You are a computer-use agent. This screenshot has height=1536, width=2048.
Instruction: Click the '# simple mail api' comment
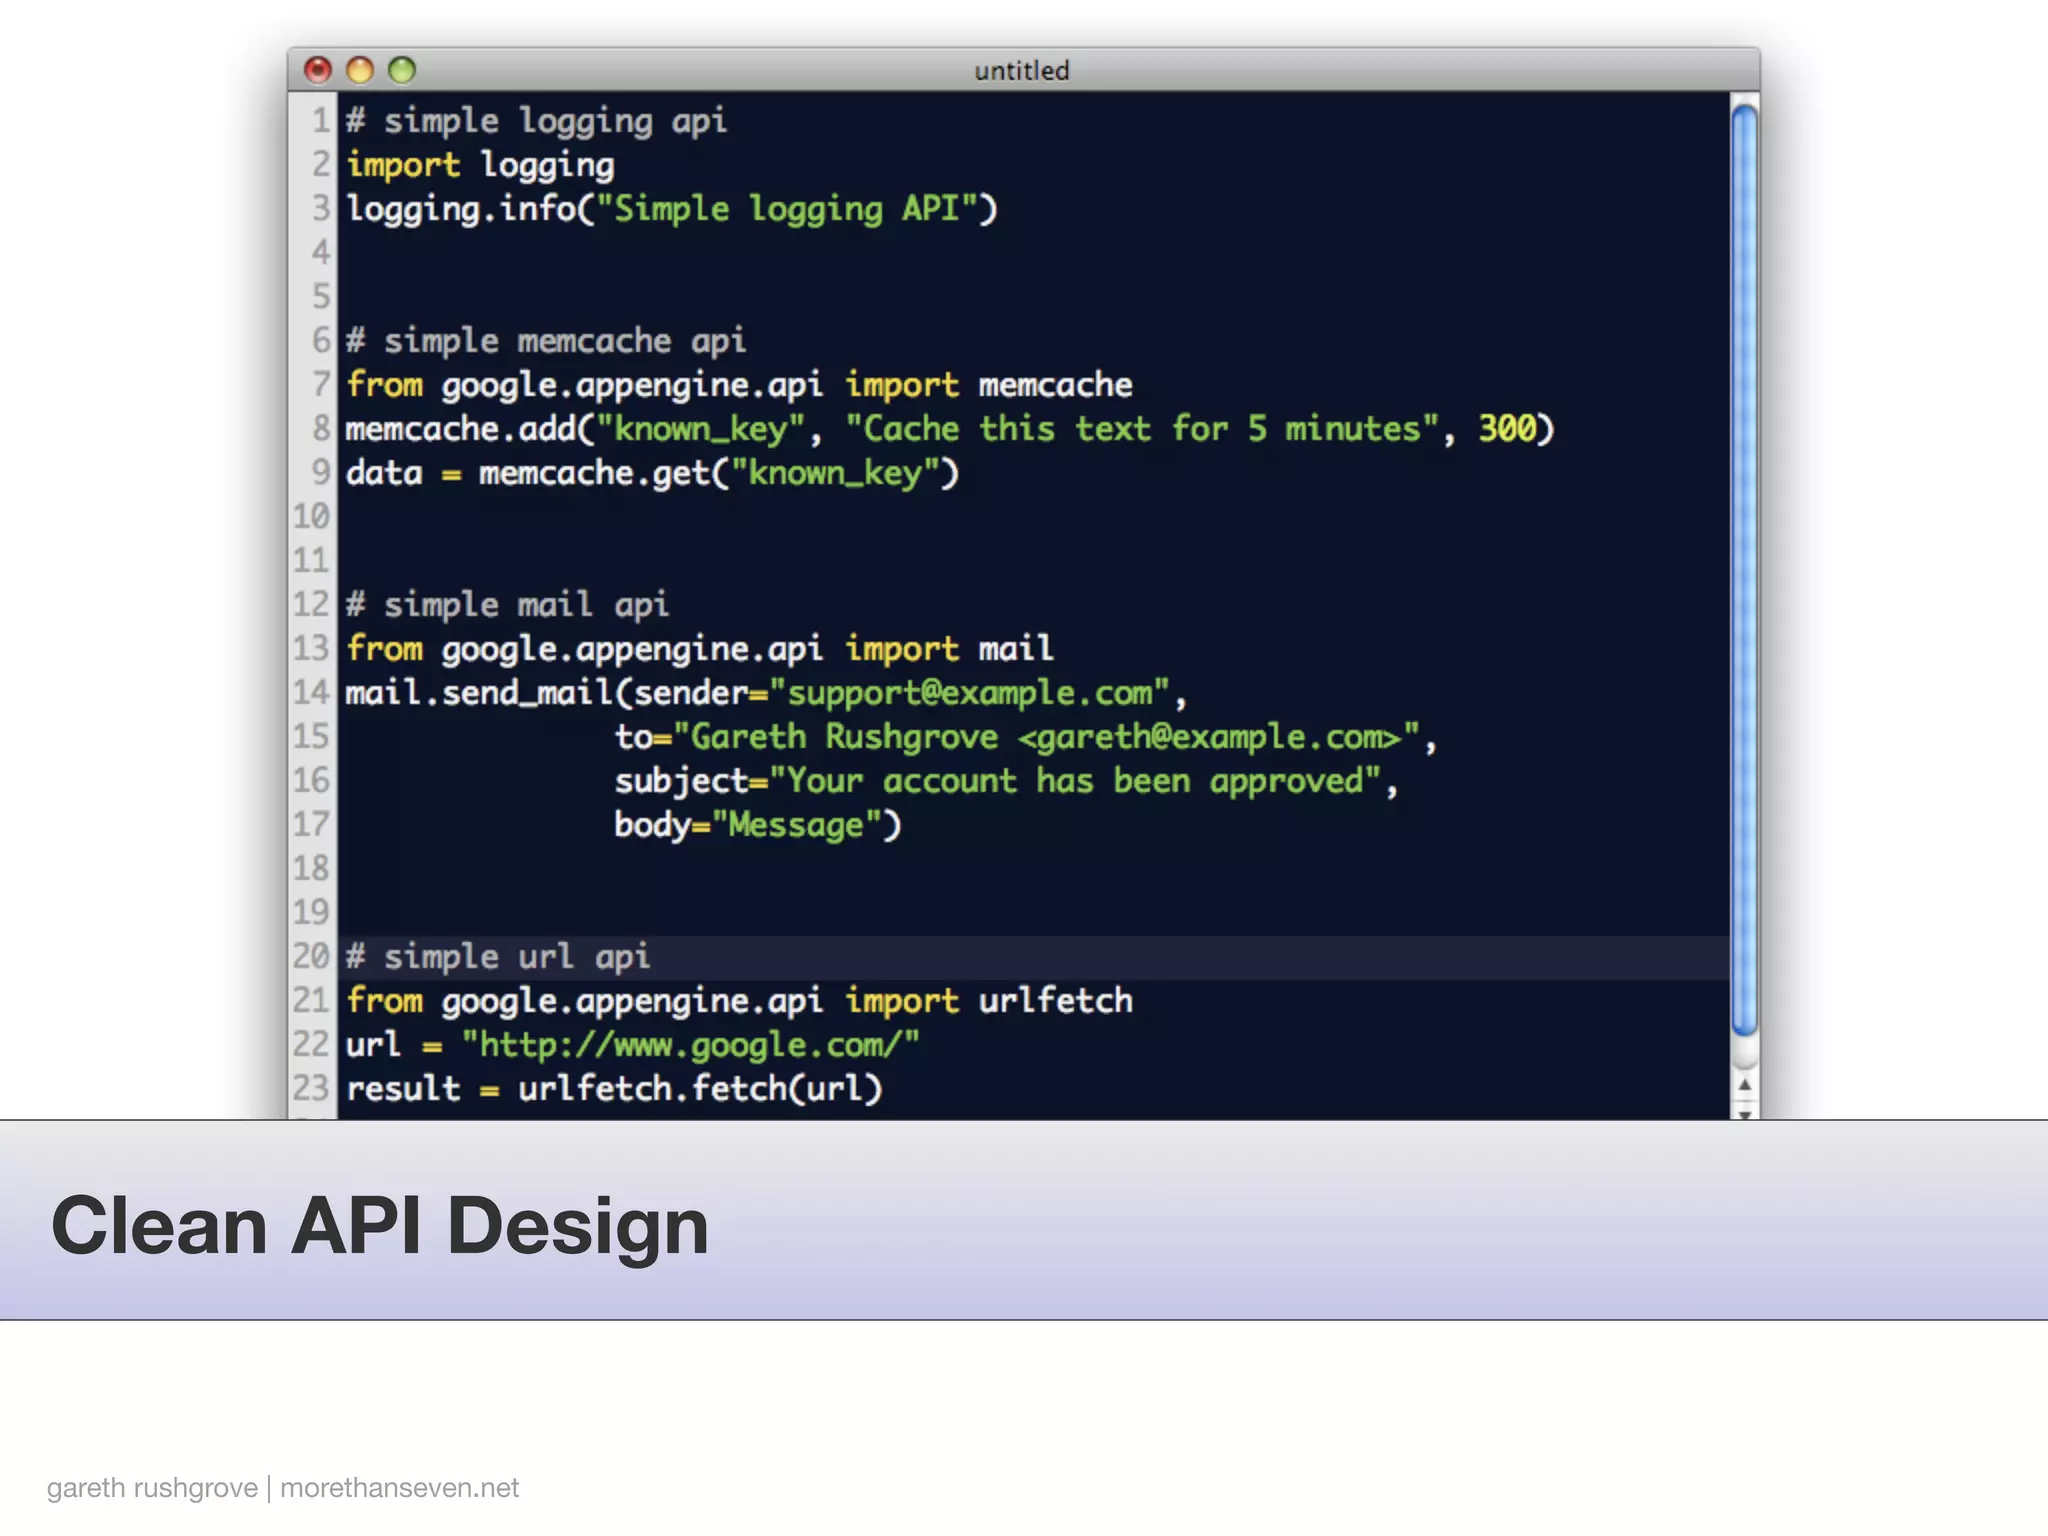coord(507,605)
